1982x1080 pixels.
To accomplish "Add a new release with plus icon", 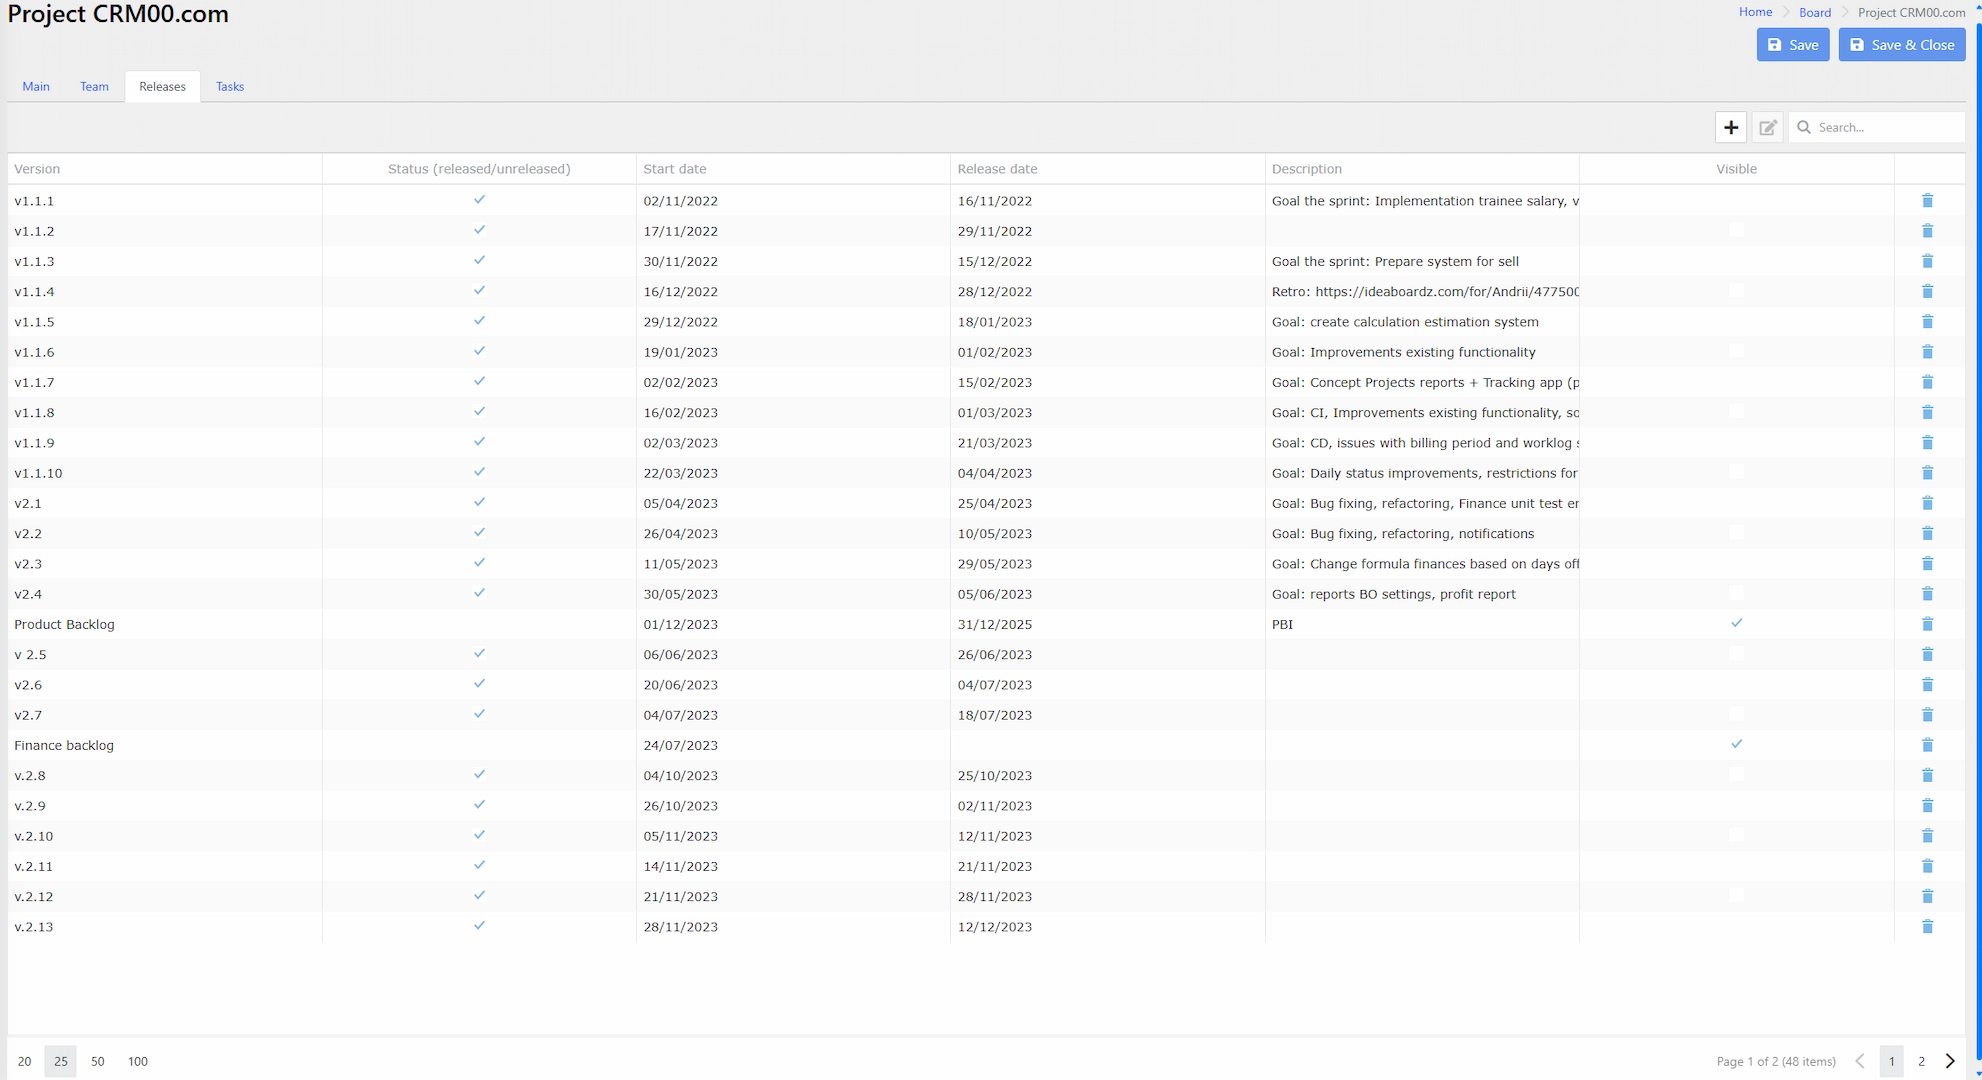I will point(1731,127).
